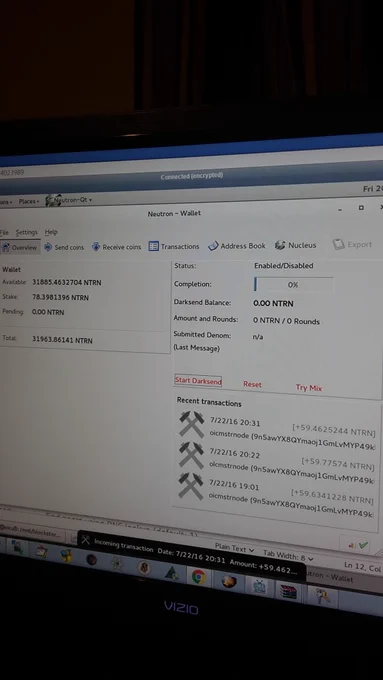The width and height of the screenshot is (383, 680).
Task: Switch to Neutron - Wallet taskbar button
Action: (x=330, y=578)
